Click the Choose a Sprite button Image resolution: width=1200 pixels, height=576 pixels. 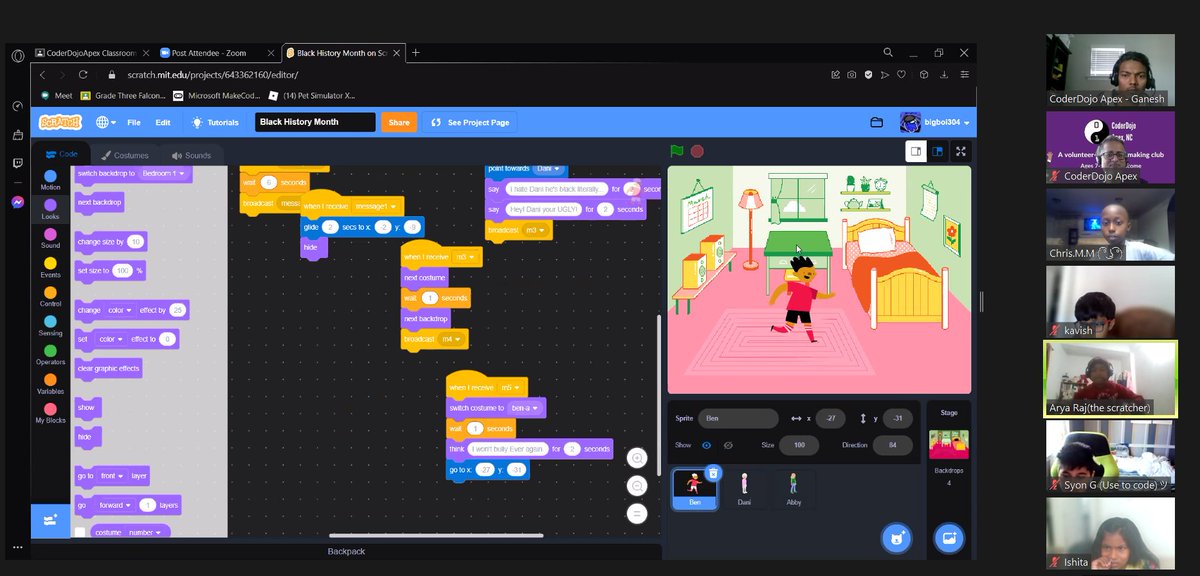click(896, 537)
